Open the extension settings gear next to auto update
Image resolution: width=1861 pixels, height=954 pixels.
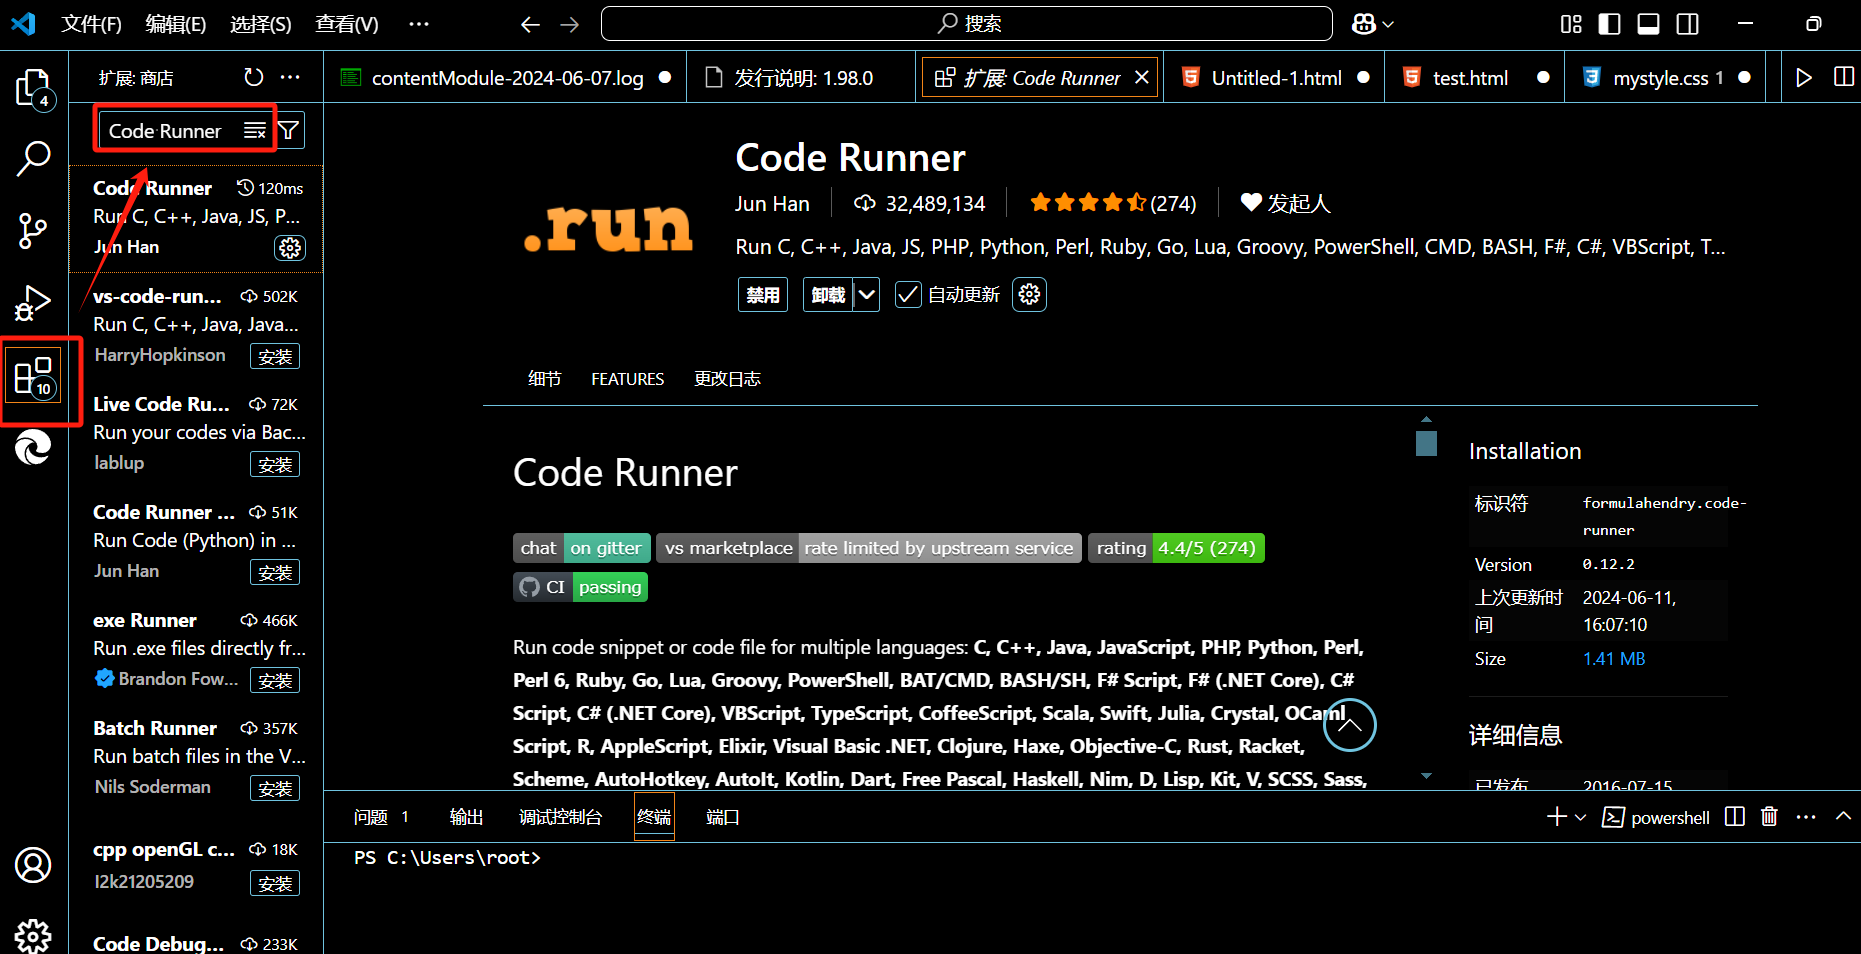(1030, 295)
